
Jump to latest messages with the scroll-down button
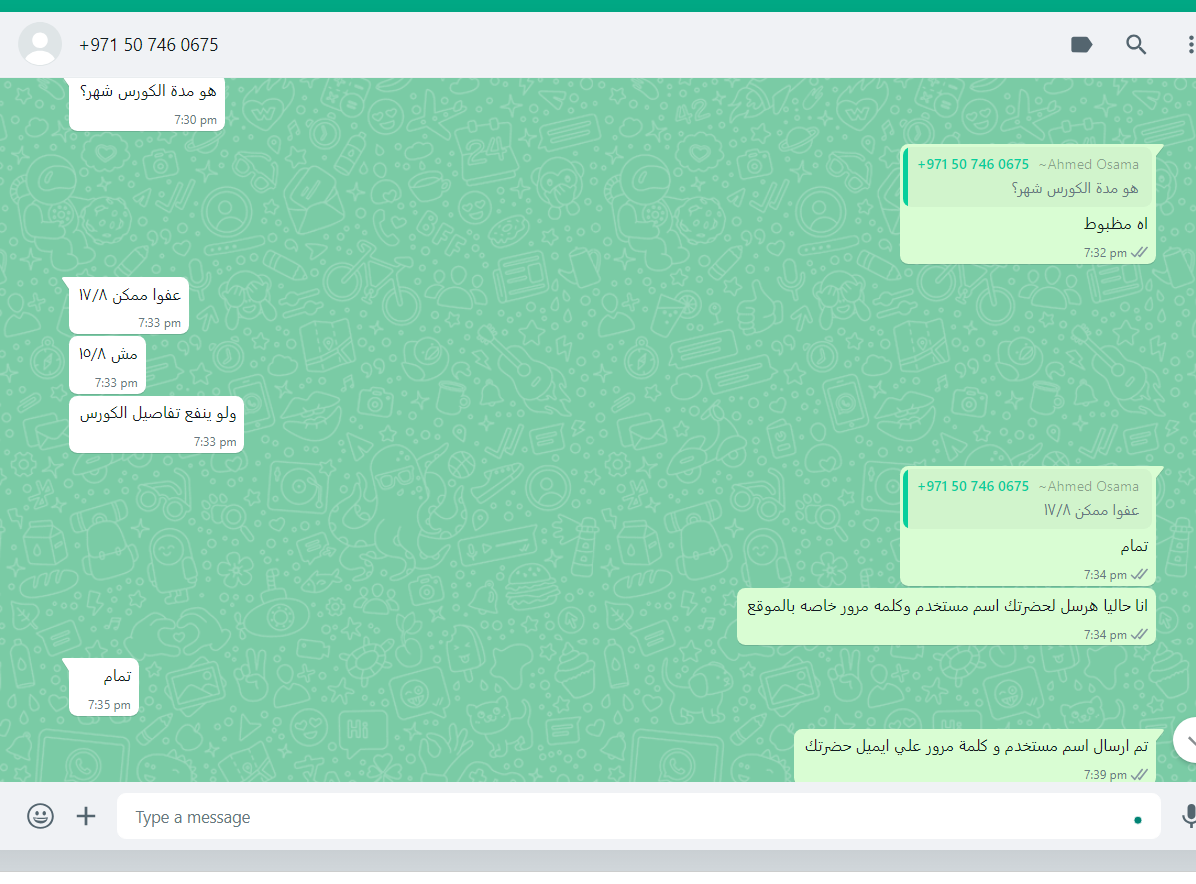(x=1187, y=740)
